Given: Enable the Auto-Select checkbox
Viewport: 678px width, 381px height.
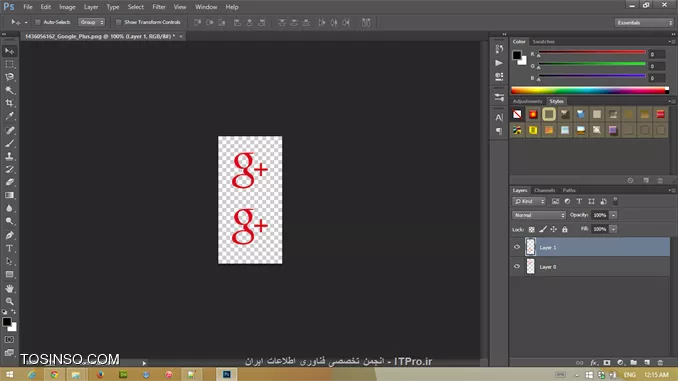Looking at the screenshot, I should pyautogui.click(x=38, y=22).
